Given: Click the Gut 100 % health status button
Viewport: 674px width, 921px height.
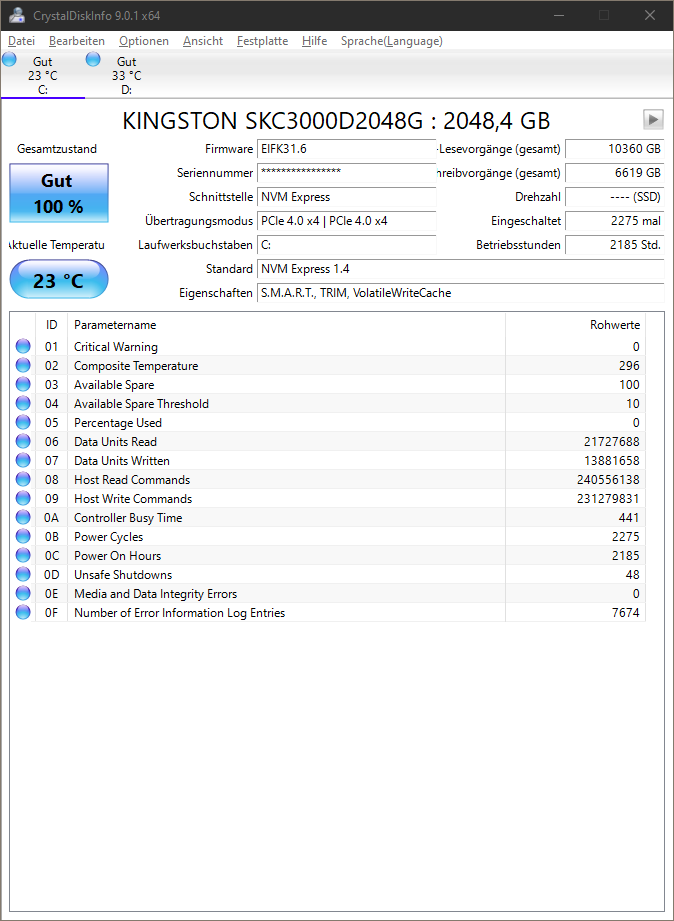Looking at the screenshot, I should (x=59, y=193).
